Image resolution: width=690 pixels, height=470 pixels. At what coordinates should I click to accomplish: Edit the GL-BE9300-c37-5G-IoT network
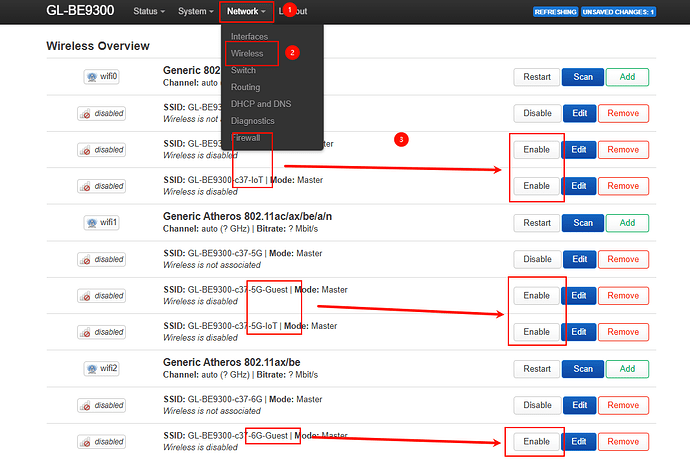tap(578, 332)
